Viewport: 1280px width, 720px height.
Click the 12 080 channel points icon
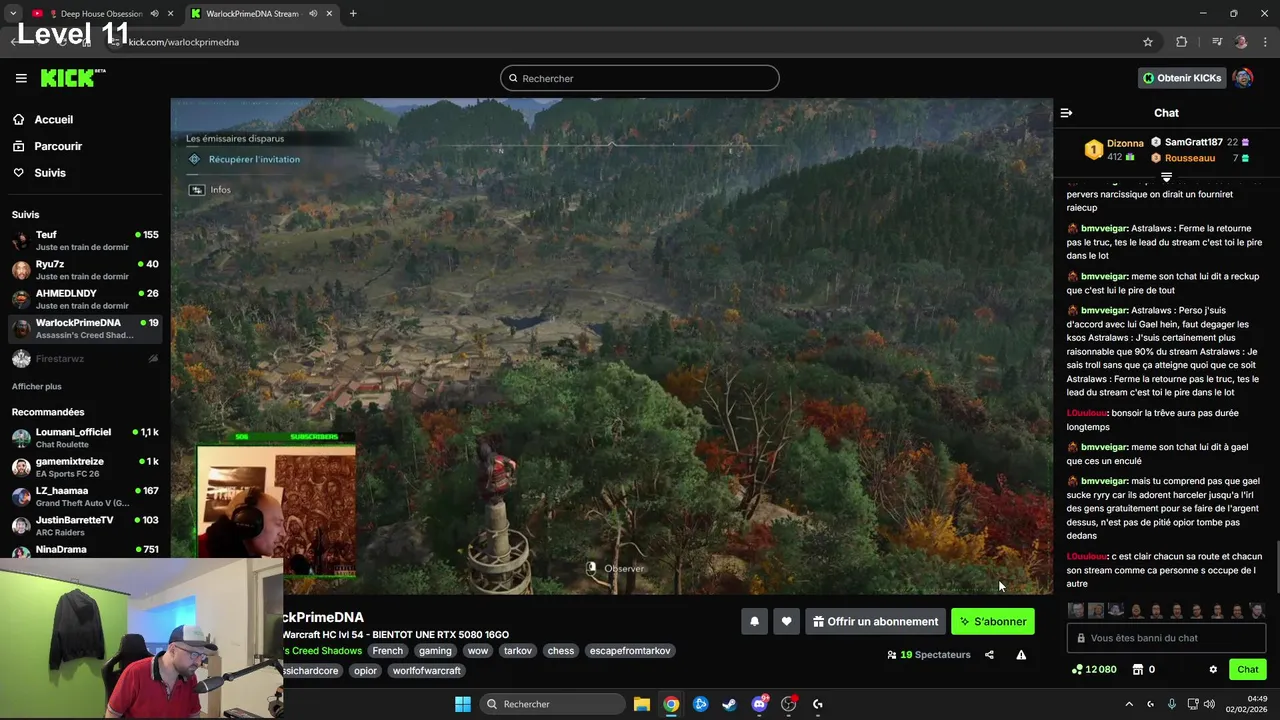click(x=1077, y=670)
